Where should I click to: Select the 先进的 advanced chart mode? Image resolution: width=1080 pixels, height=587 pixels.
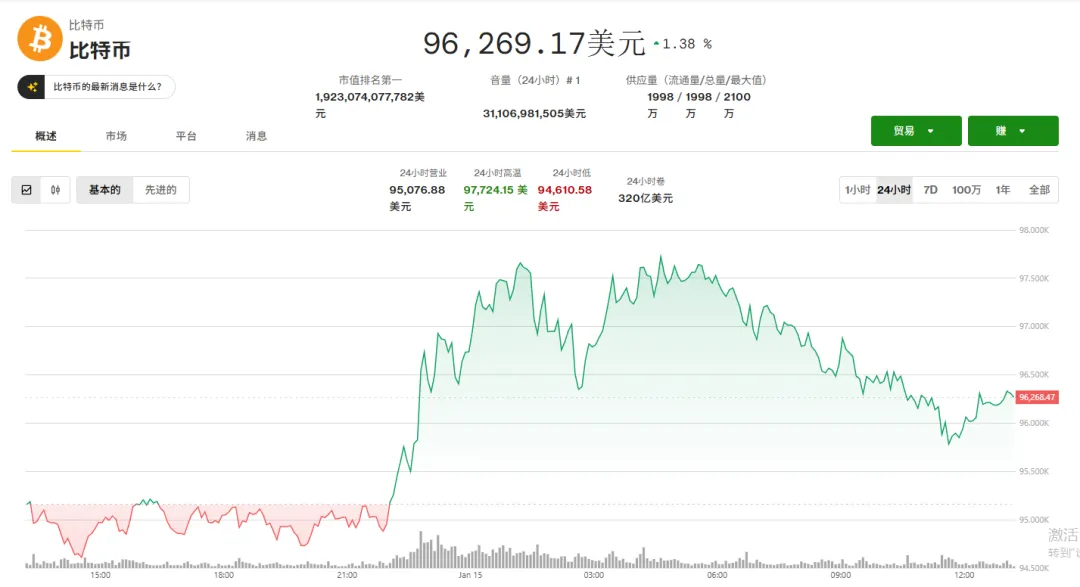(x=160, y=190)
